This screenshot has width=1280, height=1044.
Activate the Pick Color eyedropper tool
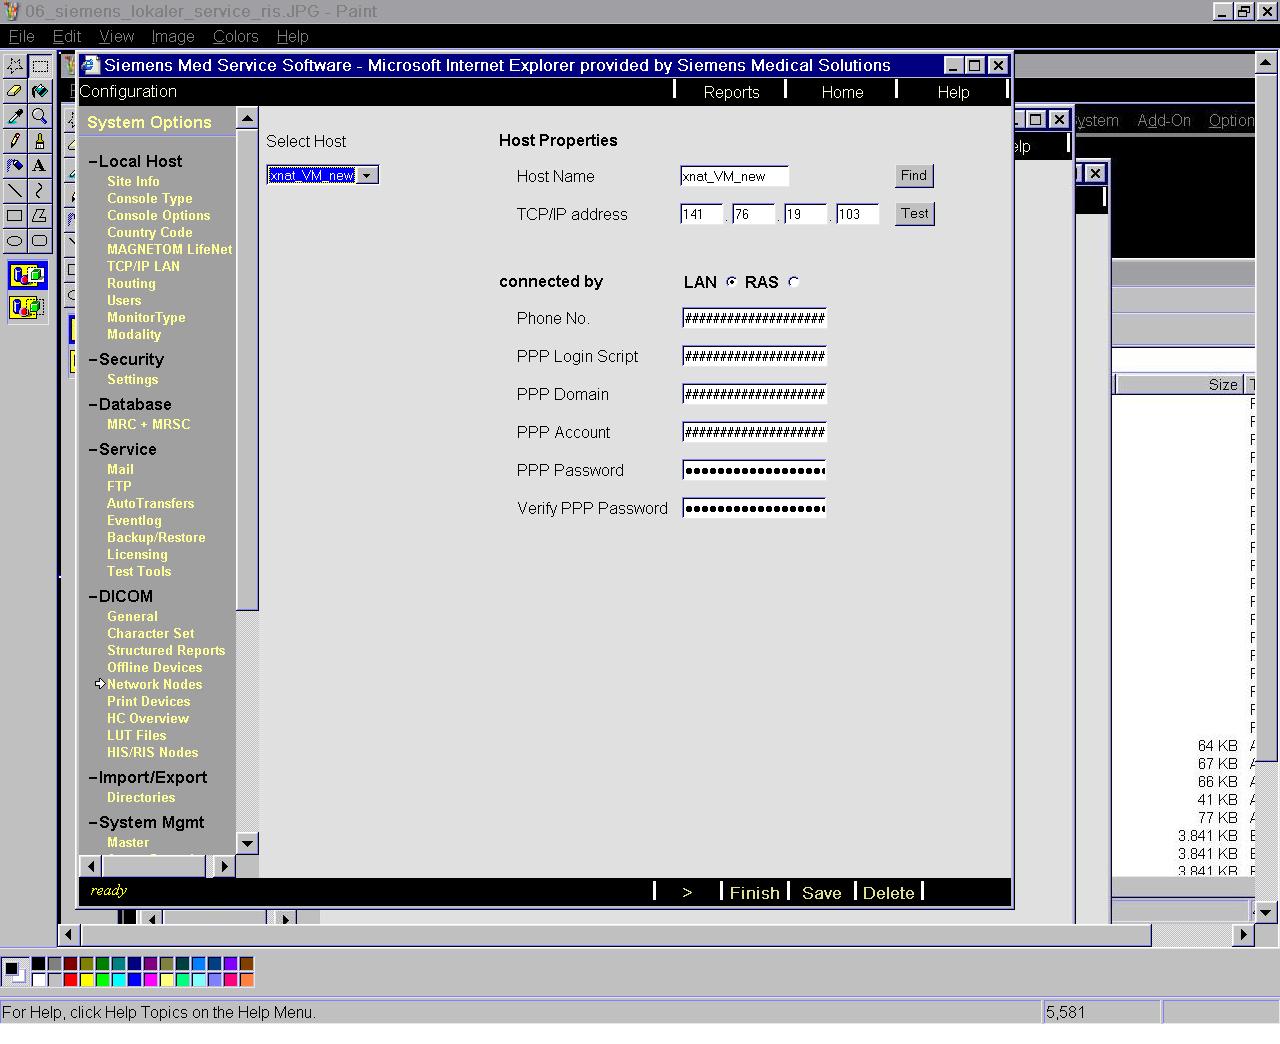pos(15,116)
